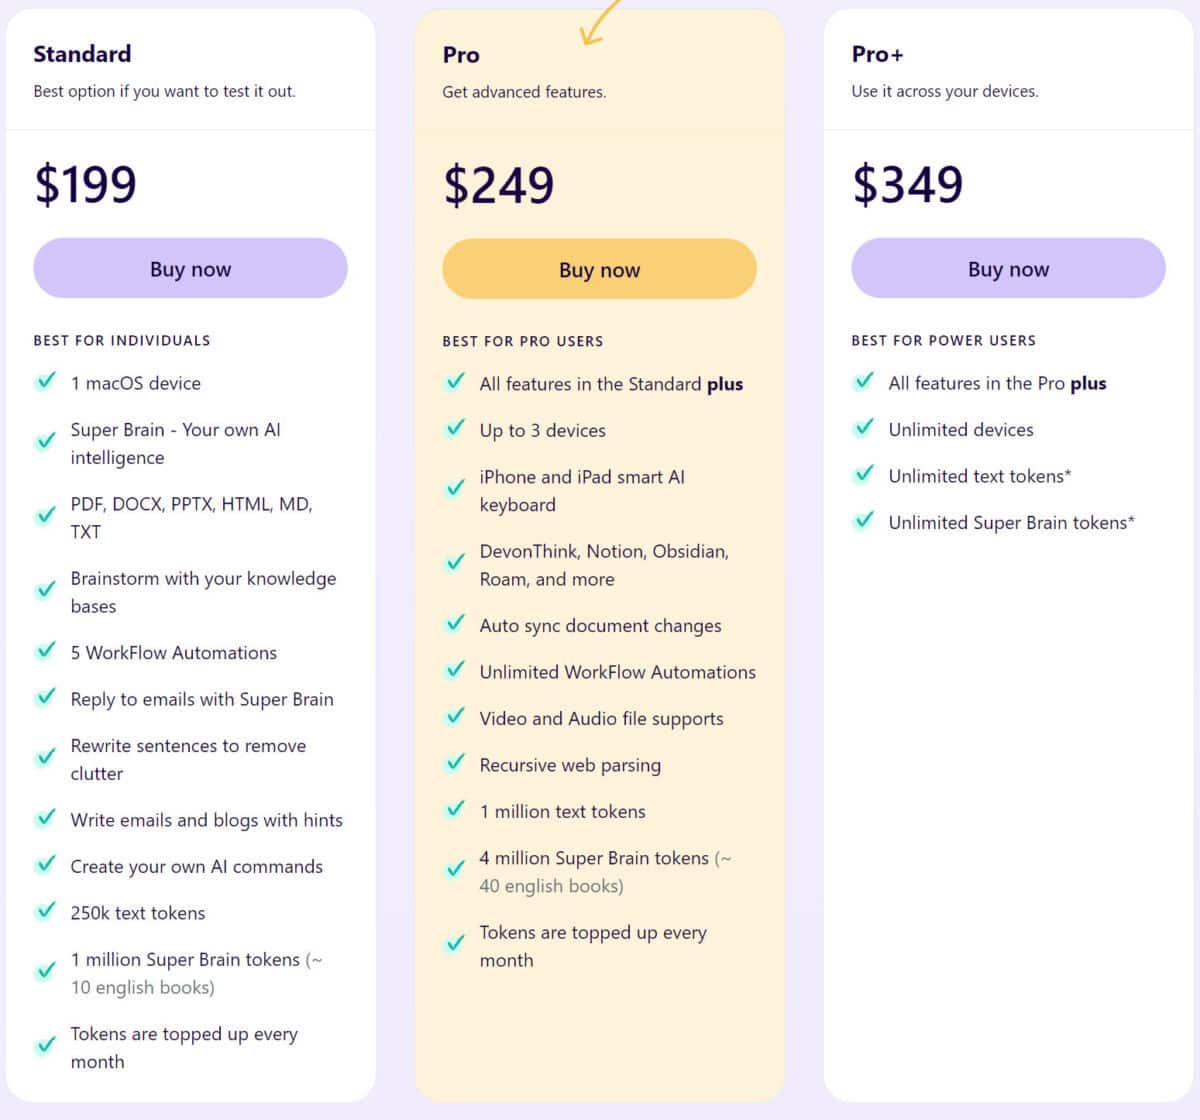The height and width of the screenshot is (1120, 1200).
Task: Click checkmark next to Recursive web parsing
Action: [455, 763]
